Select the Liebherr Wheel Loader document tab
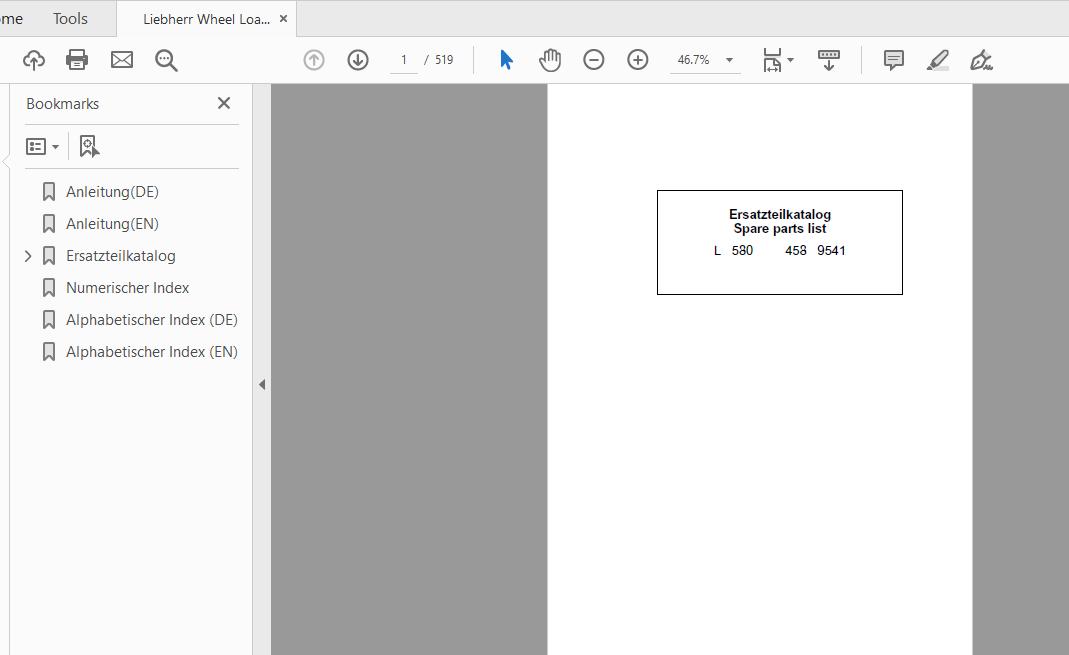The height and width of the screenshot is (655, 1069). (x=206, y=19)
